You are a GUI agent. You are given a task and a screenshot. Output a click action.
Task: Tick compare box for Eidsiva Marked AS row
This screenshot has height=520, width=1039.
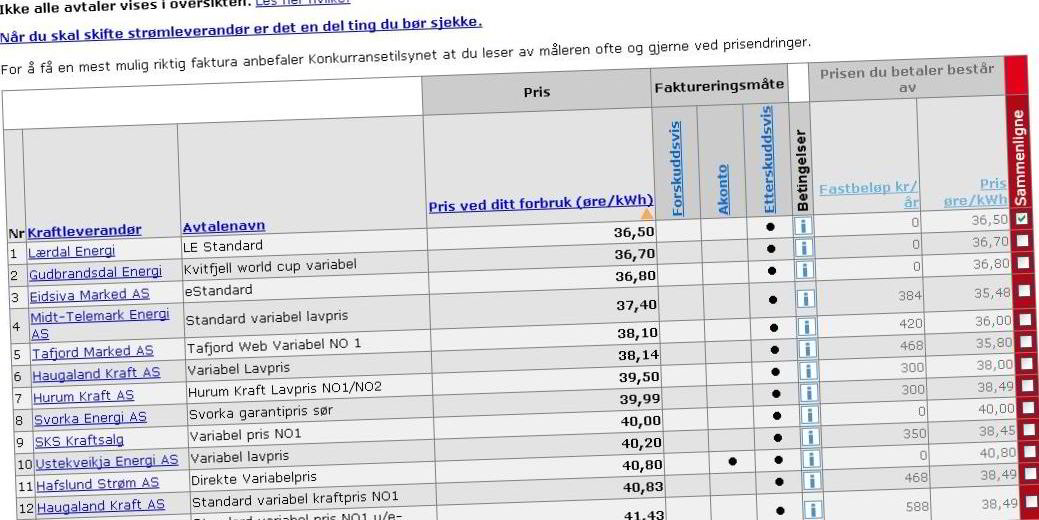(1023, 262)
